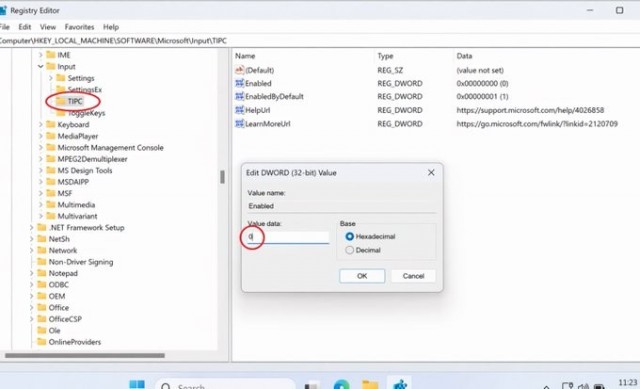Expand the Multimedia registry key

tap(40, 205)
